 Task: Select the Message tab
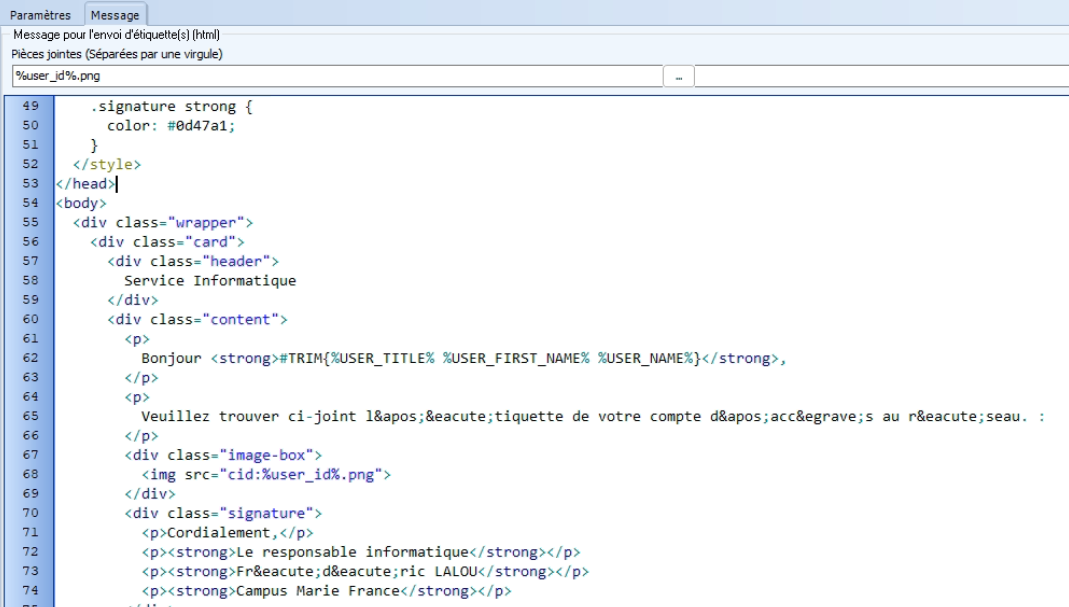click(x=115, y=15)
